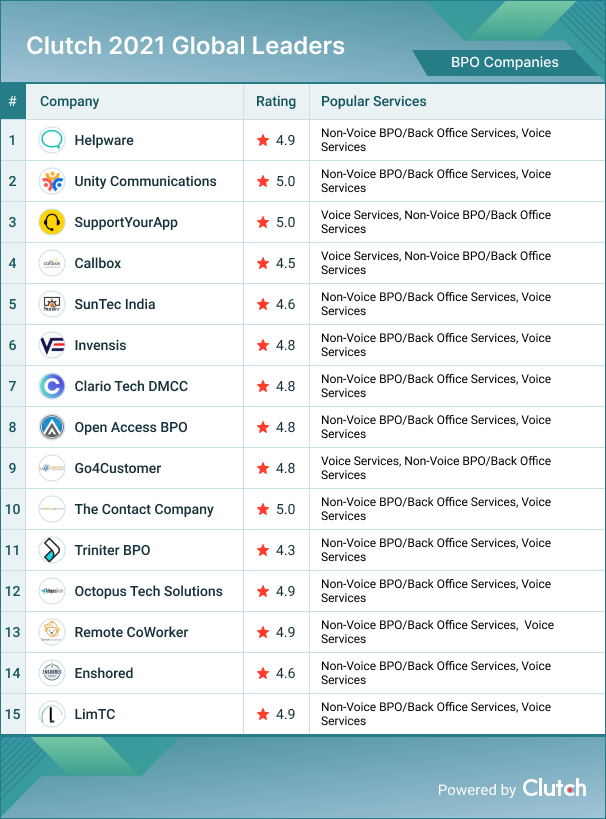
Task: Click the red star beside Helpware's rating
Action: 263,140
